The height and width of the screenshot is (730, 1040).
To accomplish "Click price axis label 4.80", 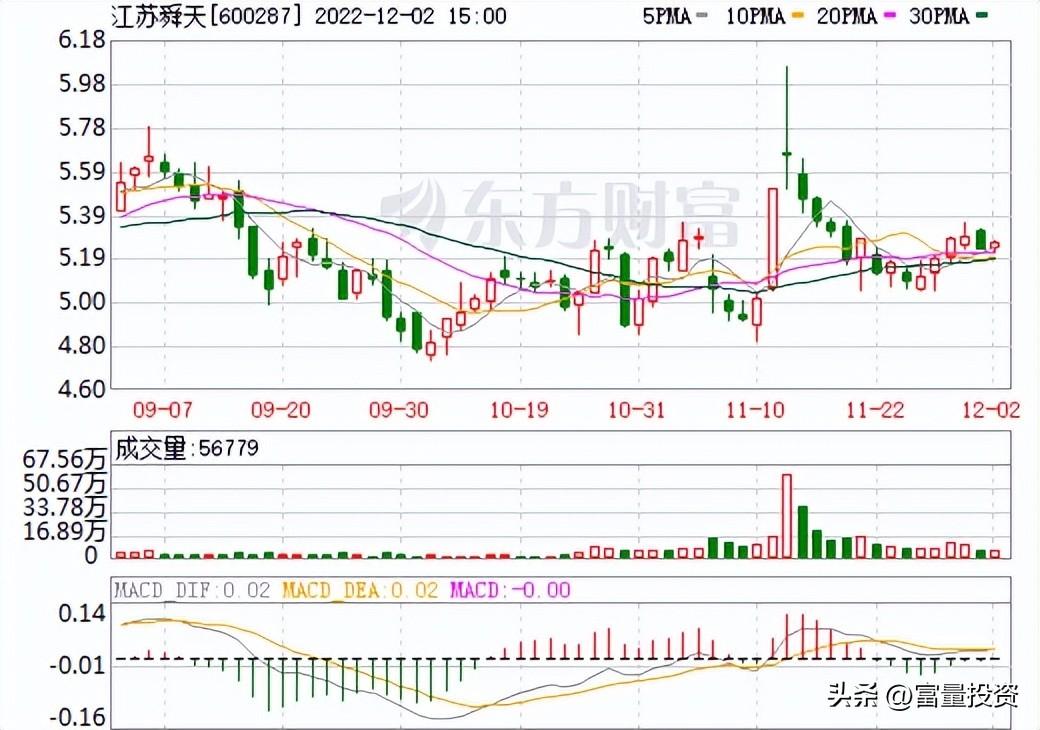I will pyautogui.click(x=82, y=346).
